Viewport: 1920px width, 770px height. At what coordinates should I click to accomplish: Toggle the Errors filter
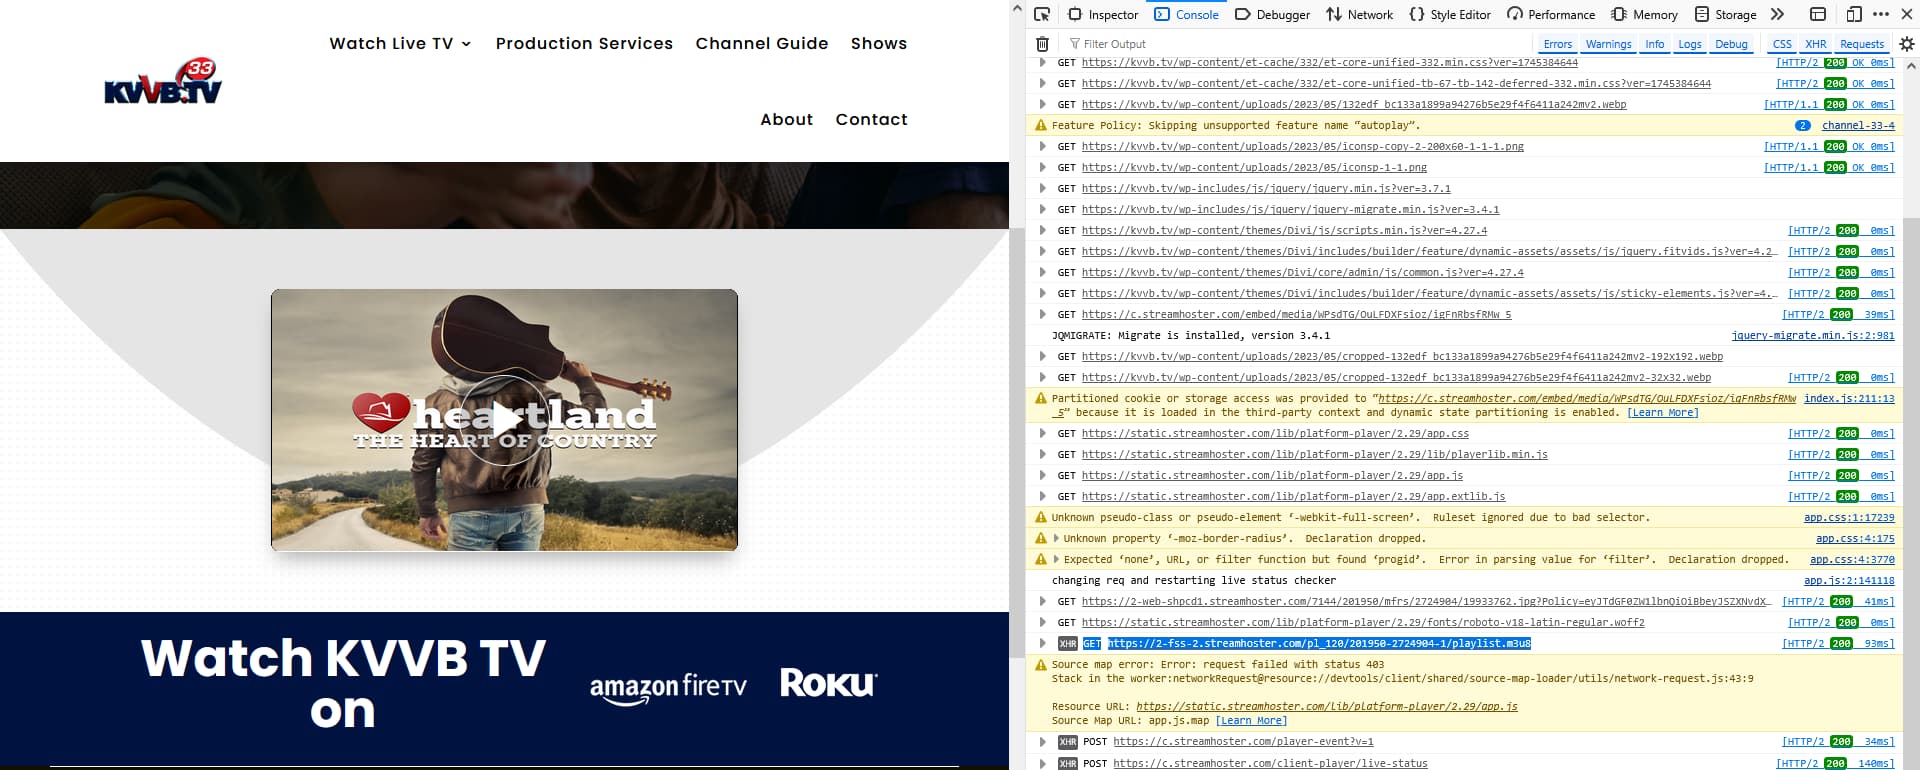(x=1557, y=44)
